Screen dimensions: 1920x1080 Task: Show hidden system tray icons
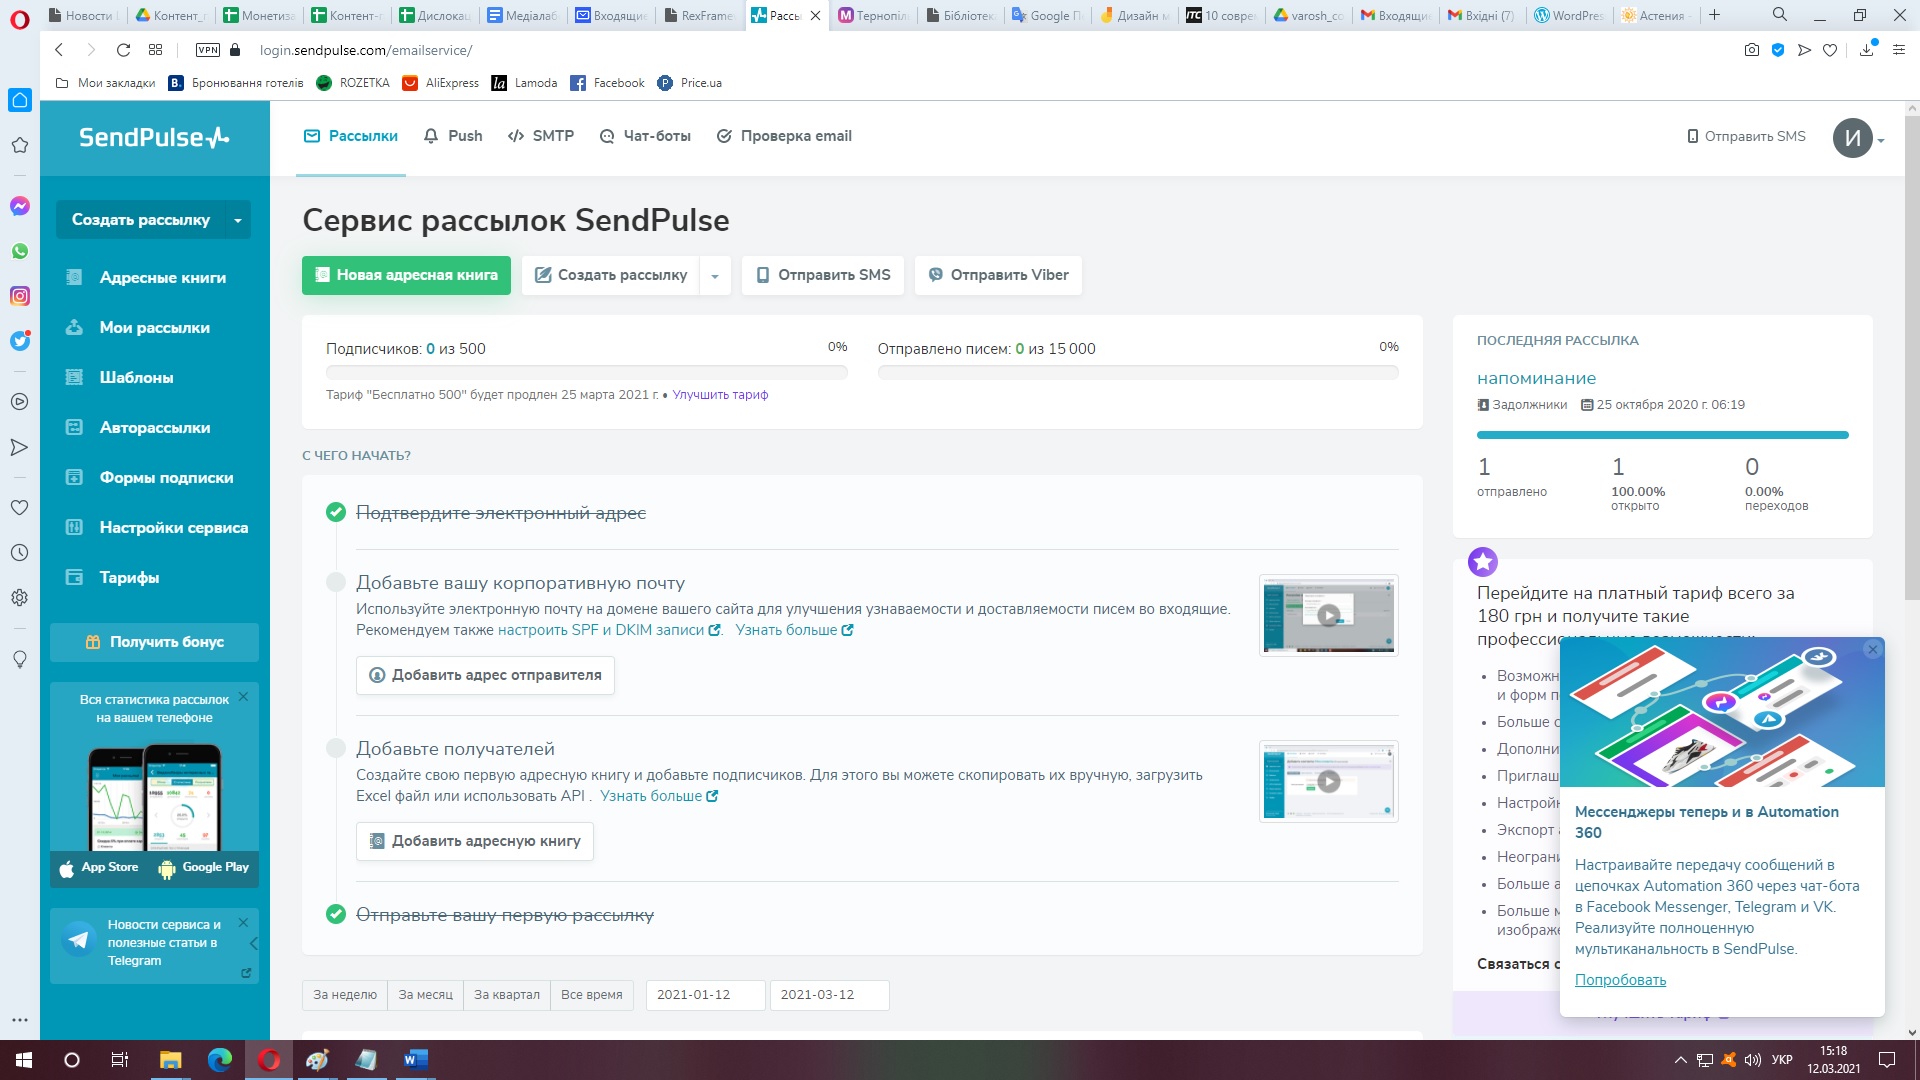point(1681,1060)
